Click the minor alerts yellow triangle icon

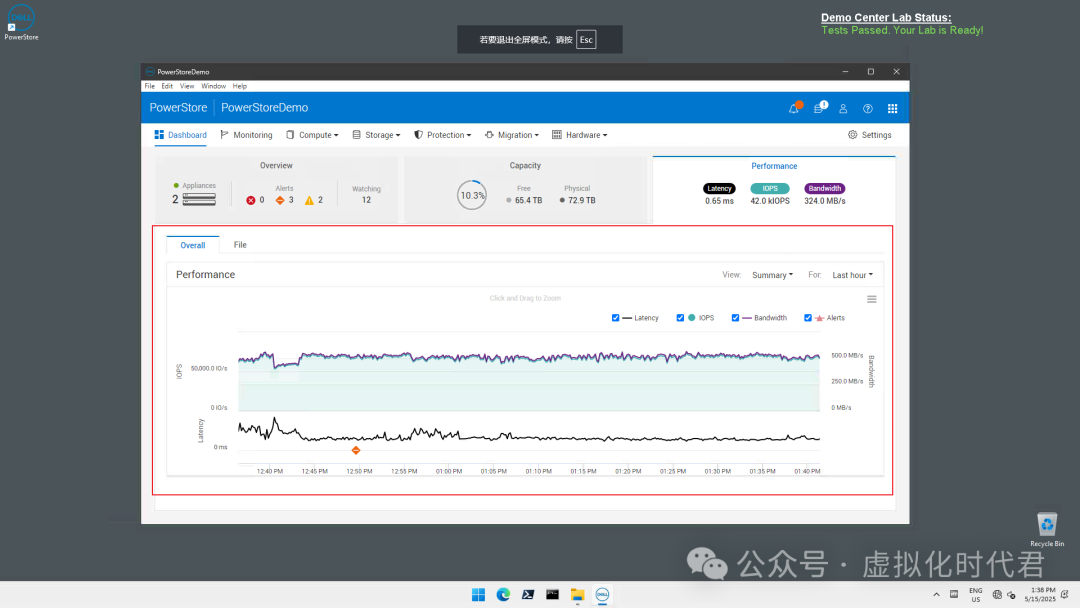pyautogui.click(x=309, y=200)
